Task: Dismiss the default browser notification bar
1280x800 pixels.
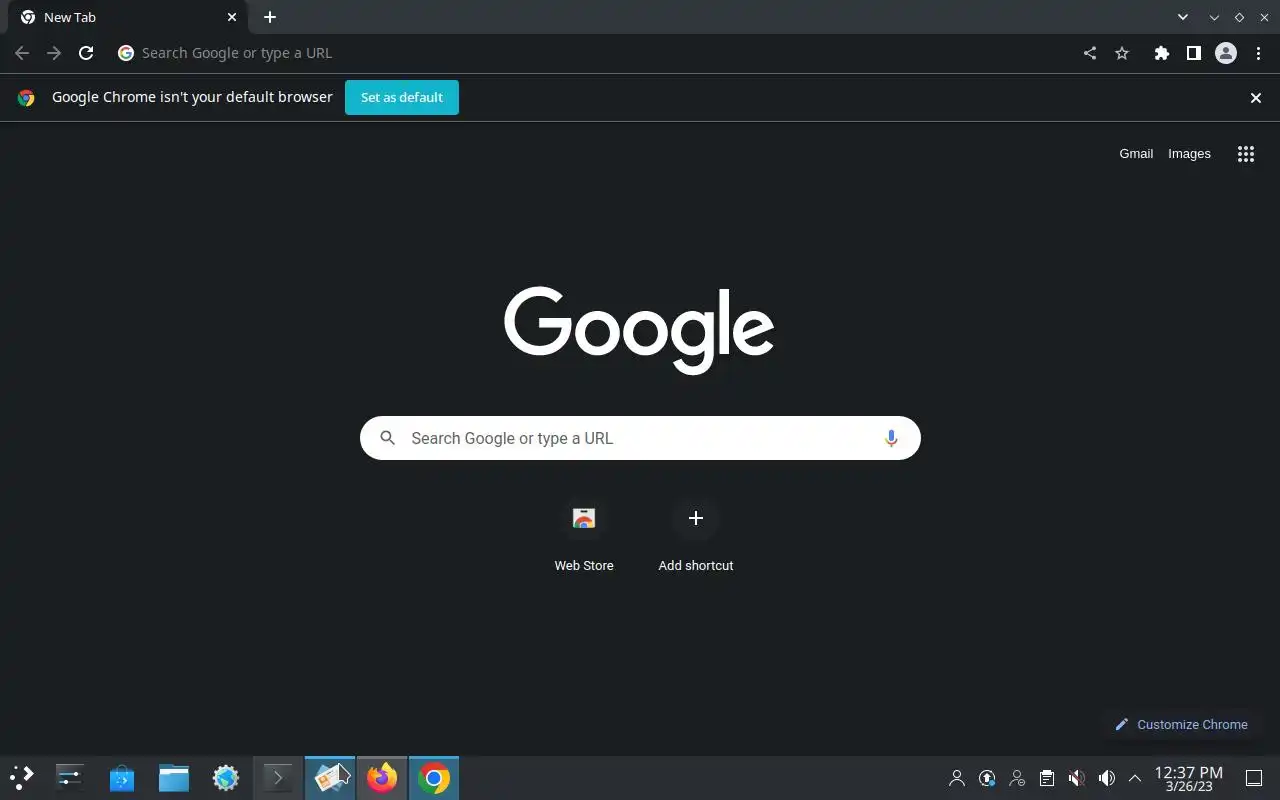Action: click(x=1256, y=97)
